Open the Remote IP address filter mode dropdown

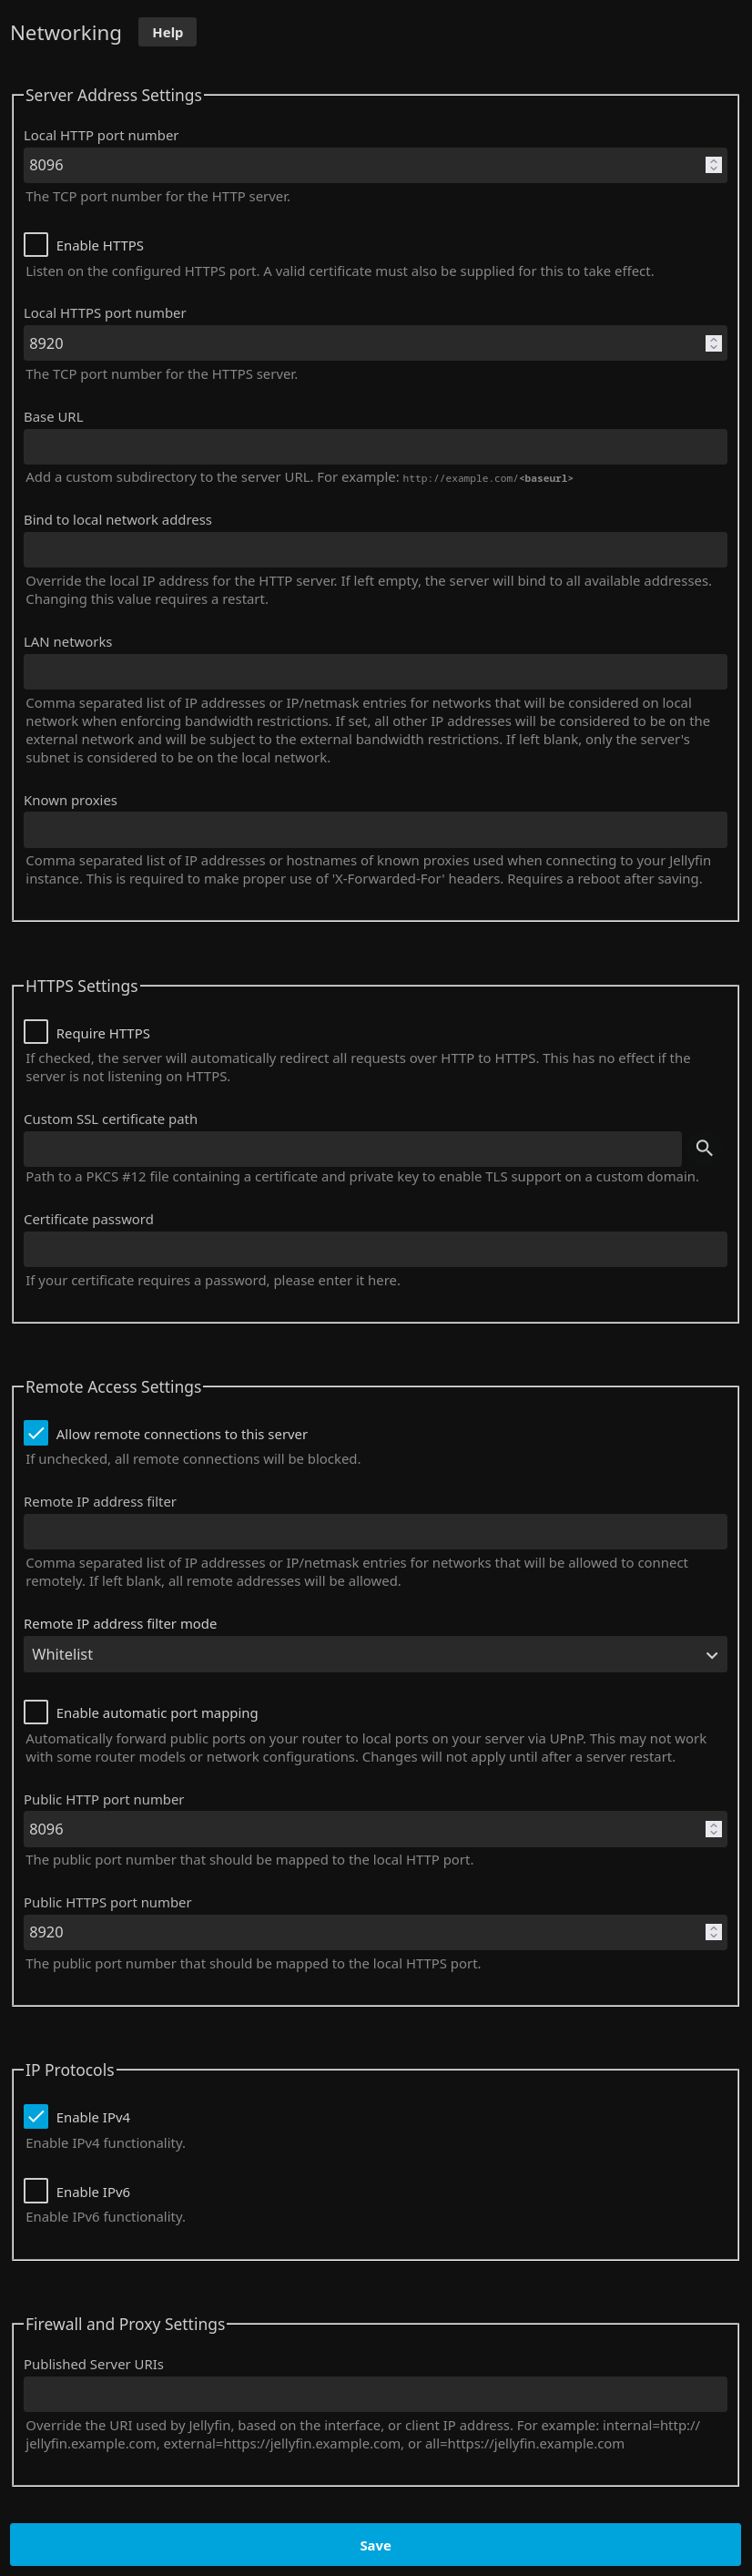click(375, 1655)
